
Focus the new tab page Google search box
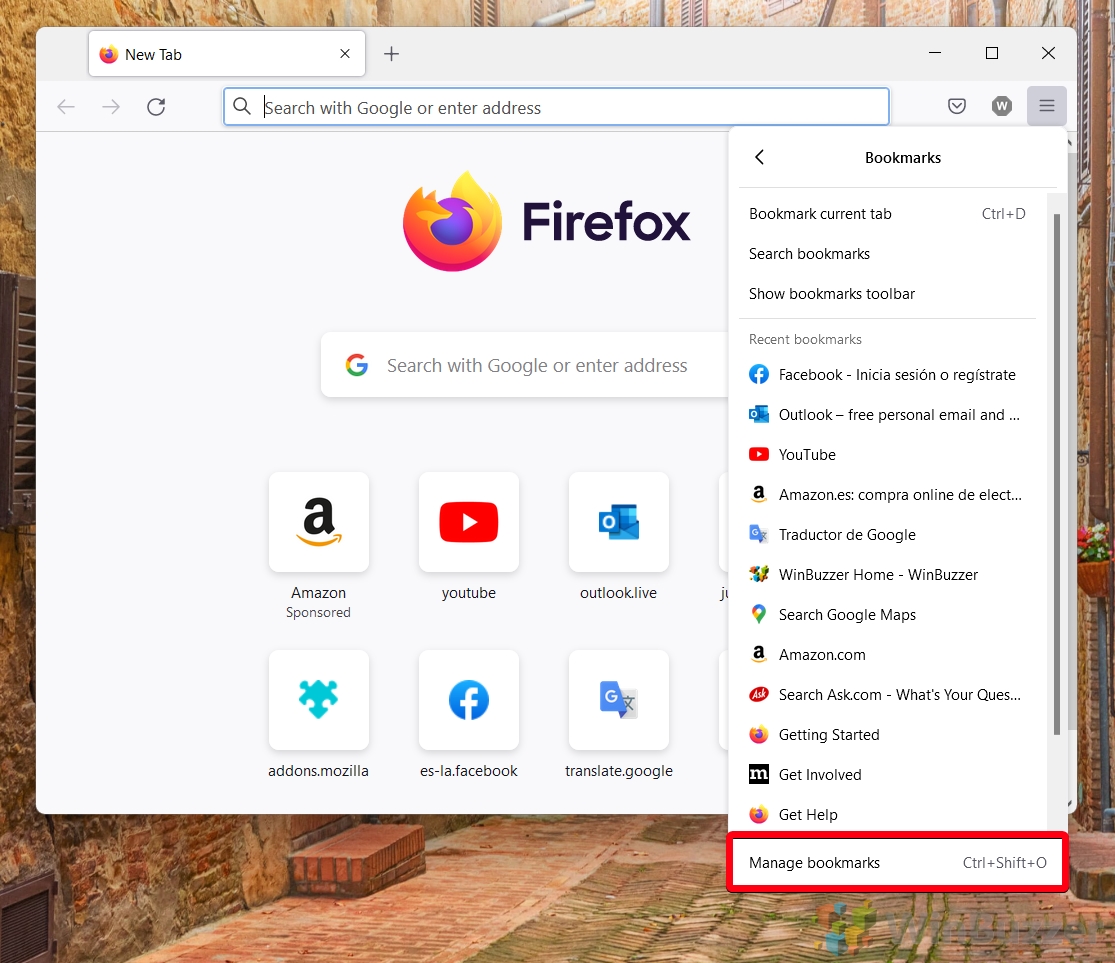[525, 365]
